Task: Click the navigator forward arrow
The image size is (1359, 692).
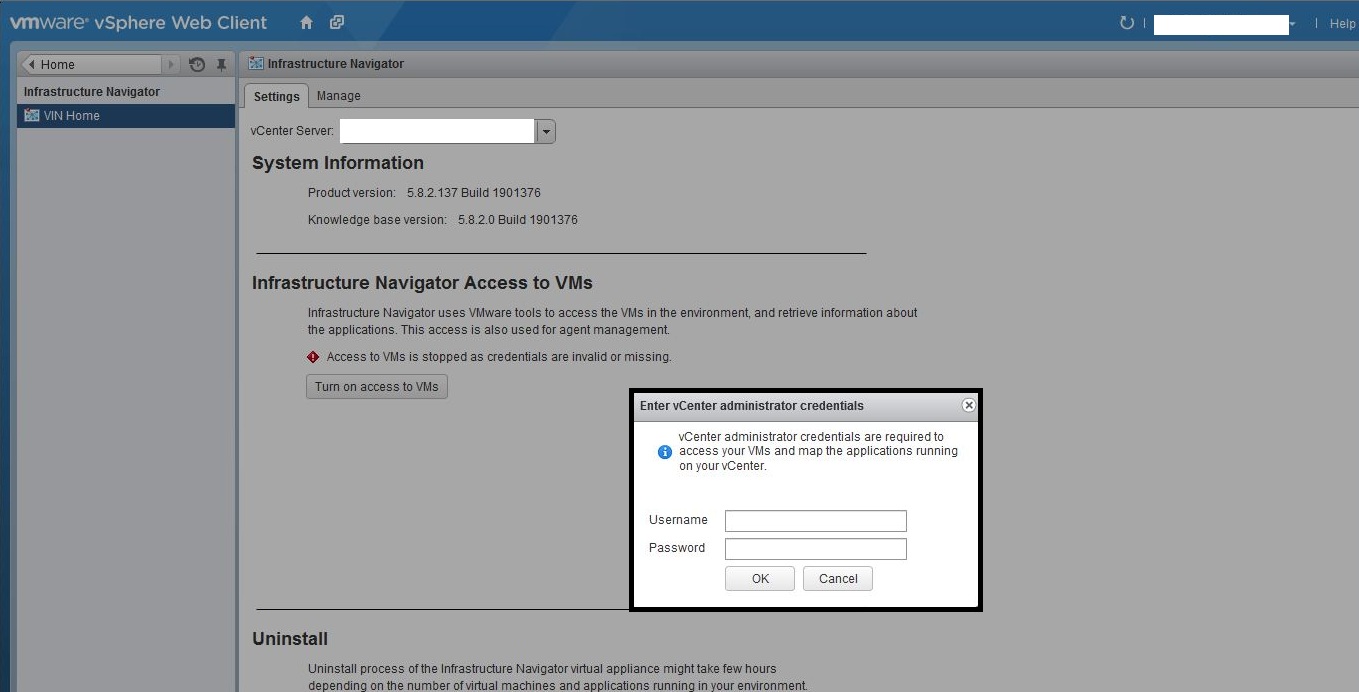Action: coord(172,65)
